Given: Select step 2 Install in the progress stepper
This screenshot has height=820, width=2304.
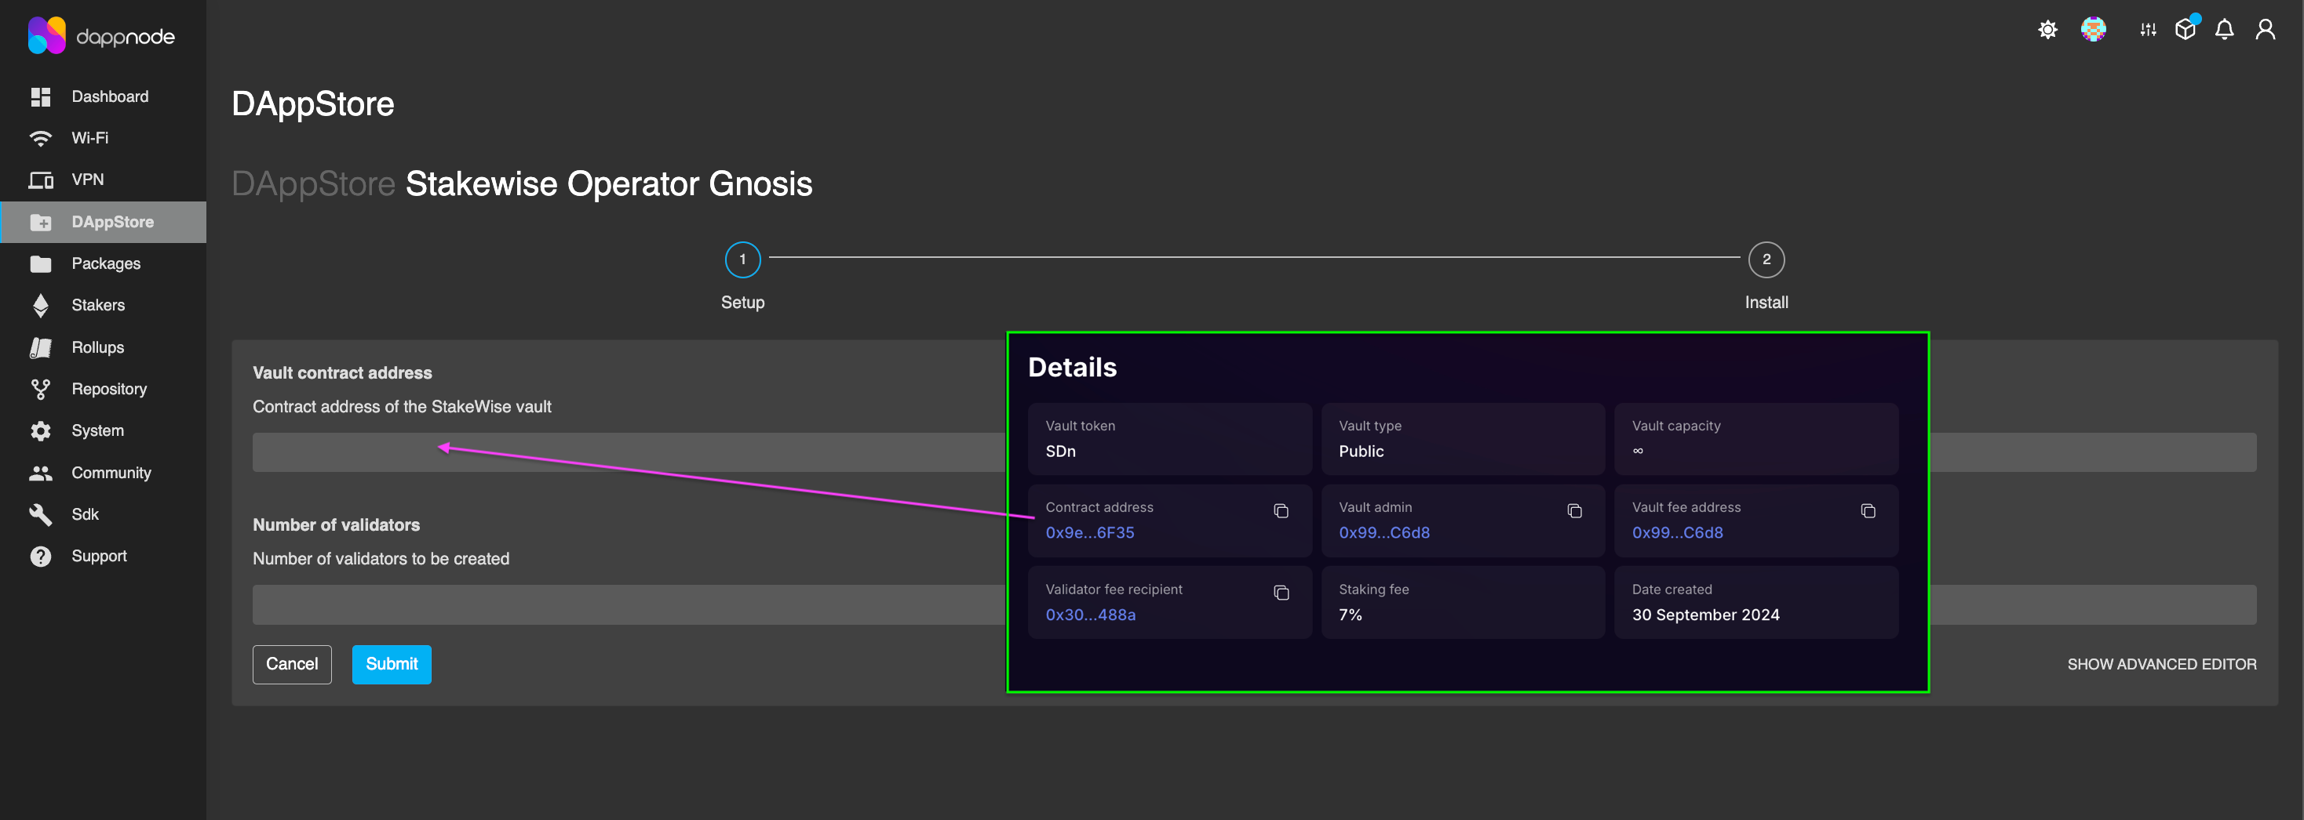Looking at the screenshot, I should (1765, 260).
